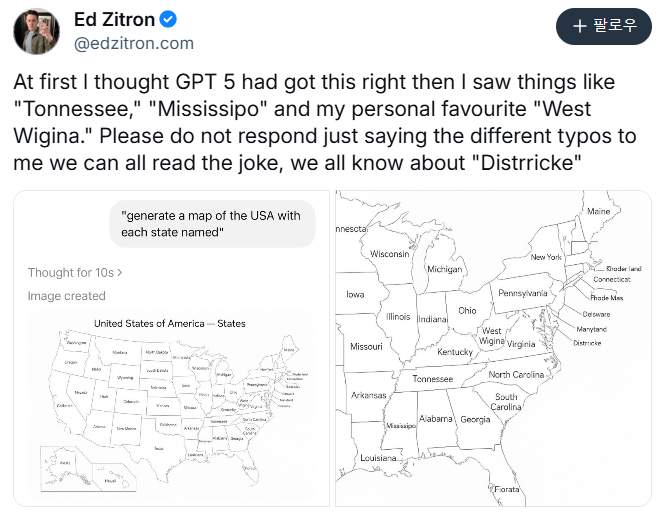
Task: Click the "West Wigina" label on the map
Action: pos(492,336)
